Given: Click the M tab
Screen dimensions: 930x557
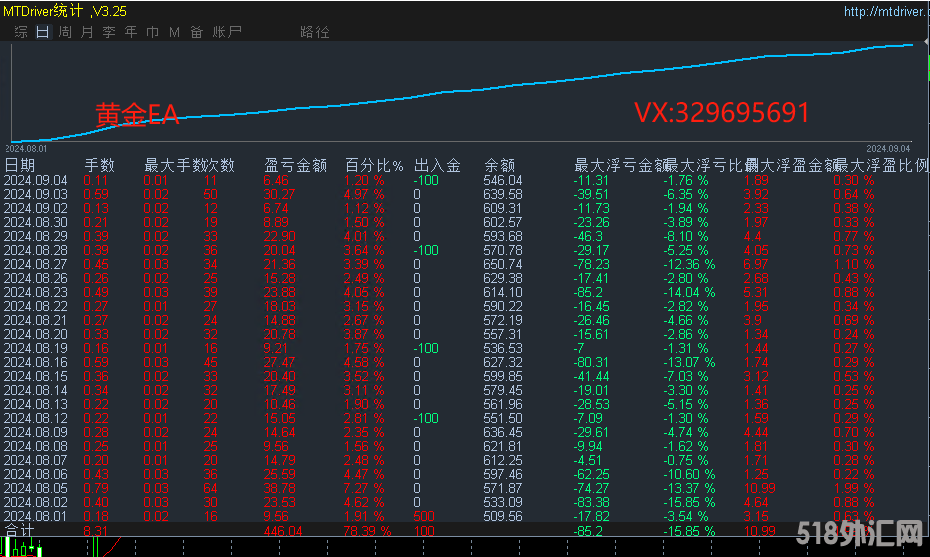Looking at the screenshot, I should coord(175,32).
